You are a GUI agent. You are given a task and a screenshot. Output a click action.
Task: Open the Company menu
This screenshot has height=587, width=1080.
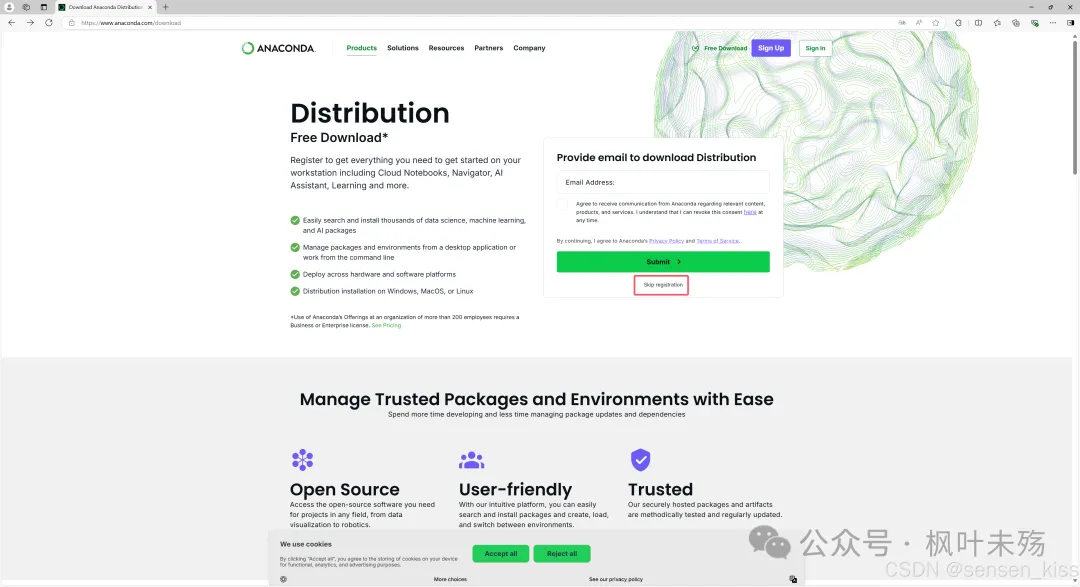[x=529, y=48]
